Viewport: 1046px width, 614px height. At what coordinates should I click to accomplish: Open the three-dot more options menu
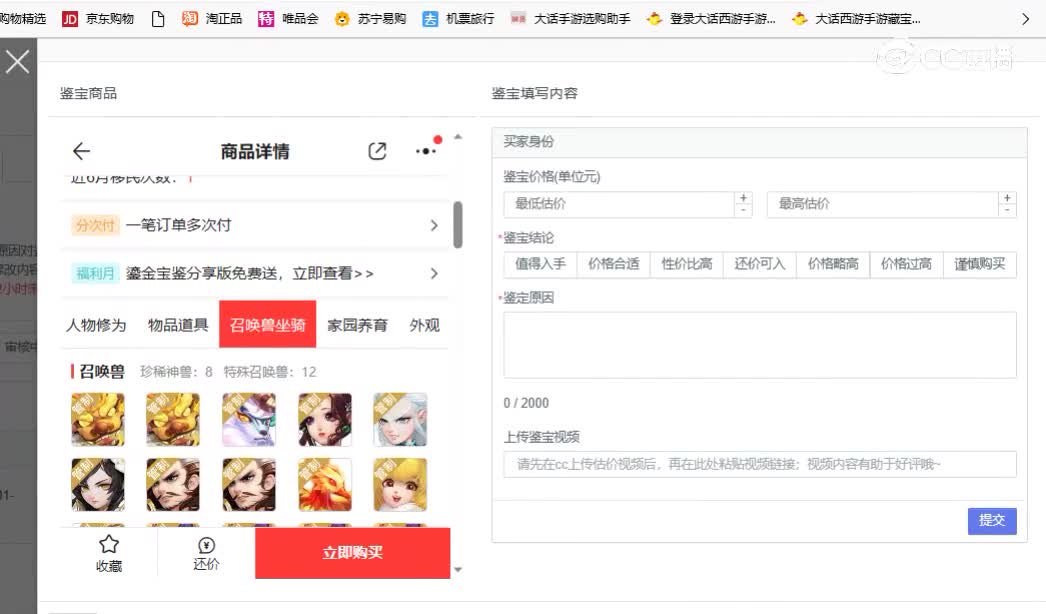click(426, 152)
